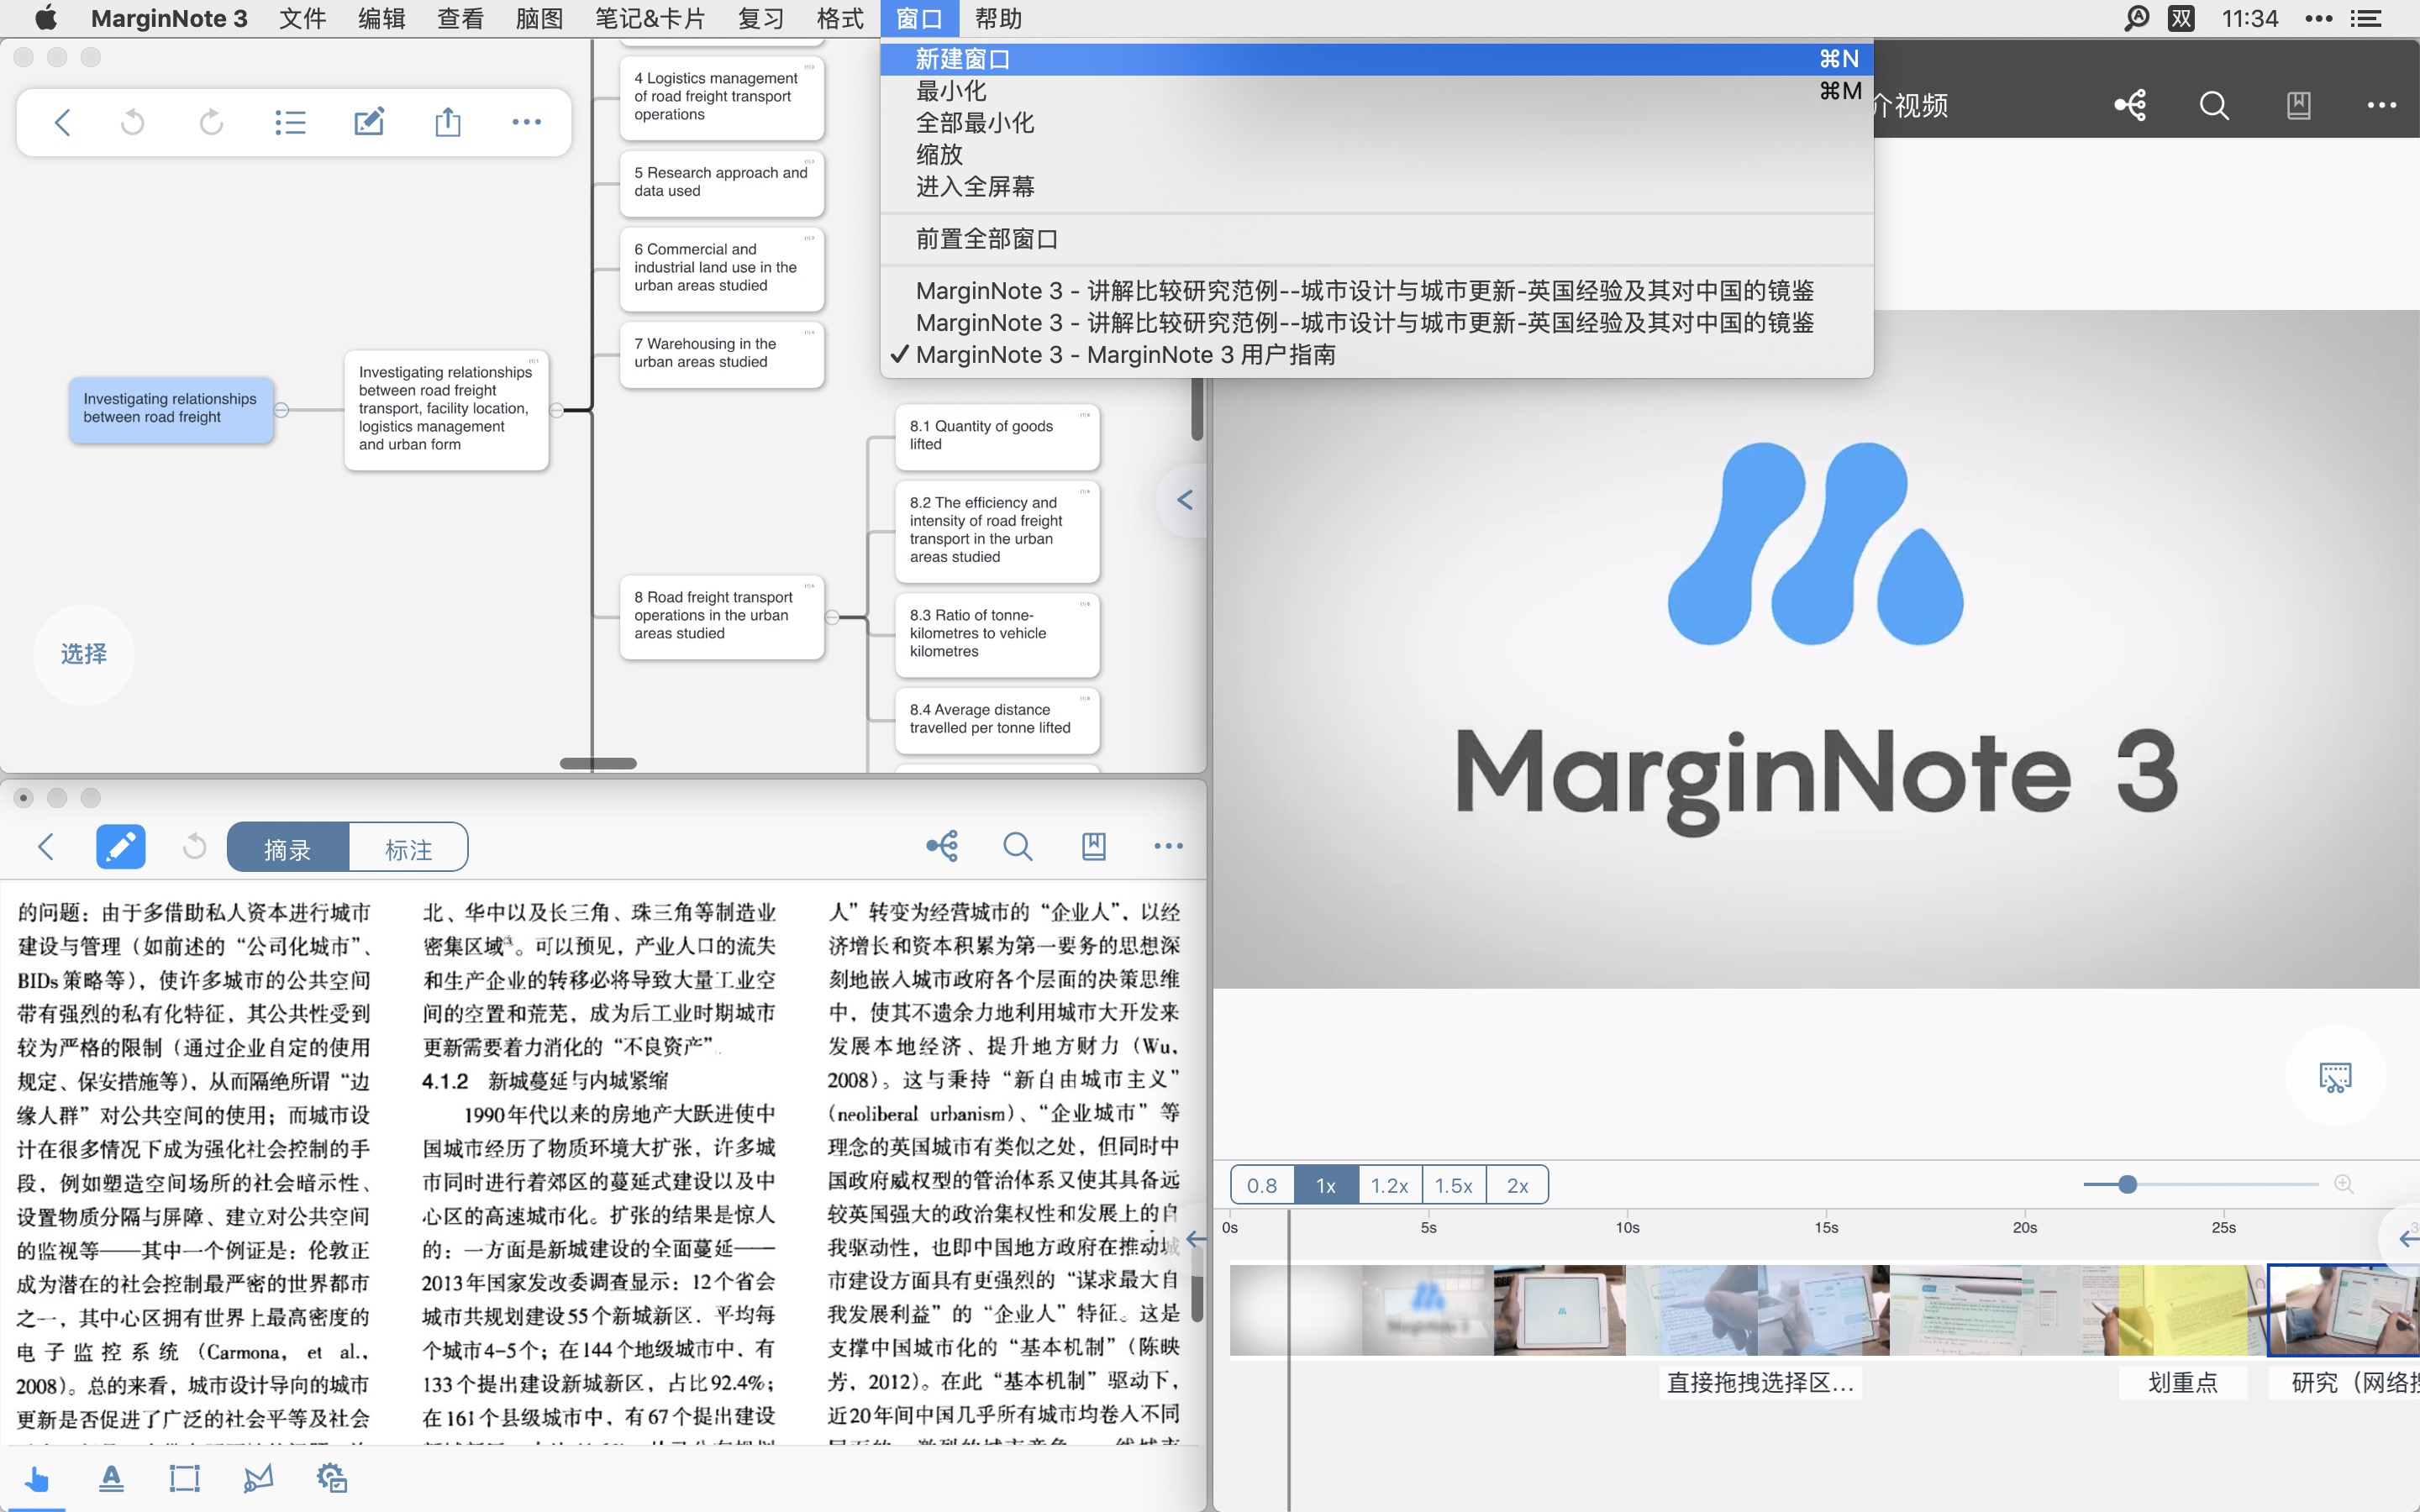The image size is (2420, 1512).
Task: Open the excerpt settings gear
Action: [x=331, y=1478]
